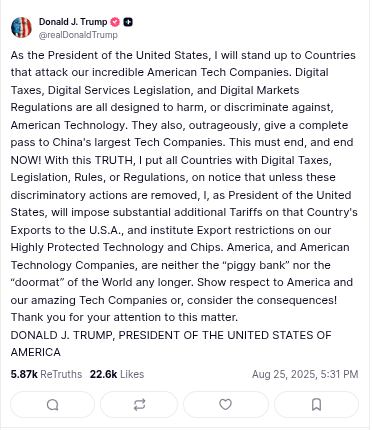The height and width of the screenshot is (430, 372).
Task: Click the black square badge beside the checkmark
Action: 128,22
